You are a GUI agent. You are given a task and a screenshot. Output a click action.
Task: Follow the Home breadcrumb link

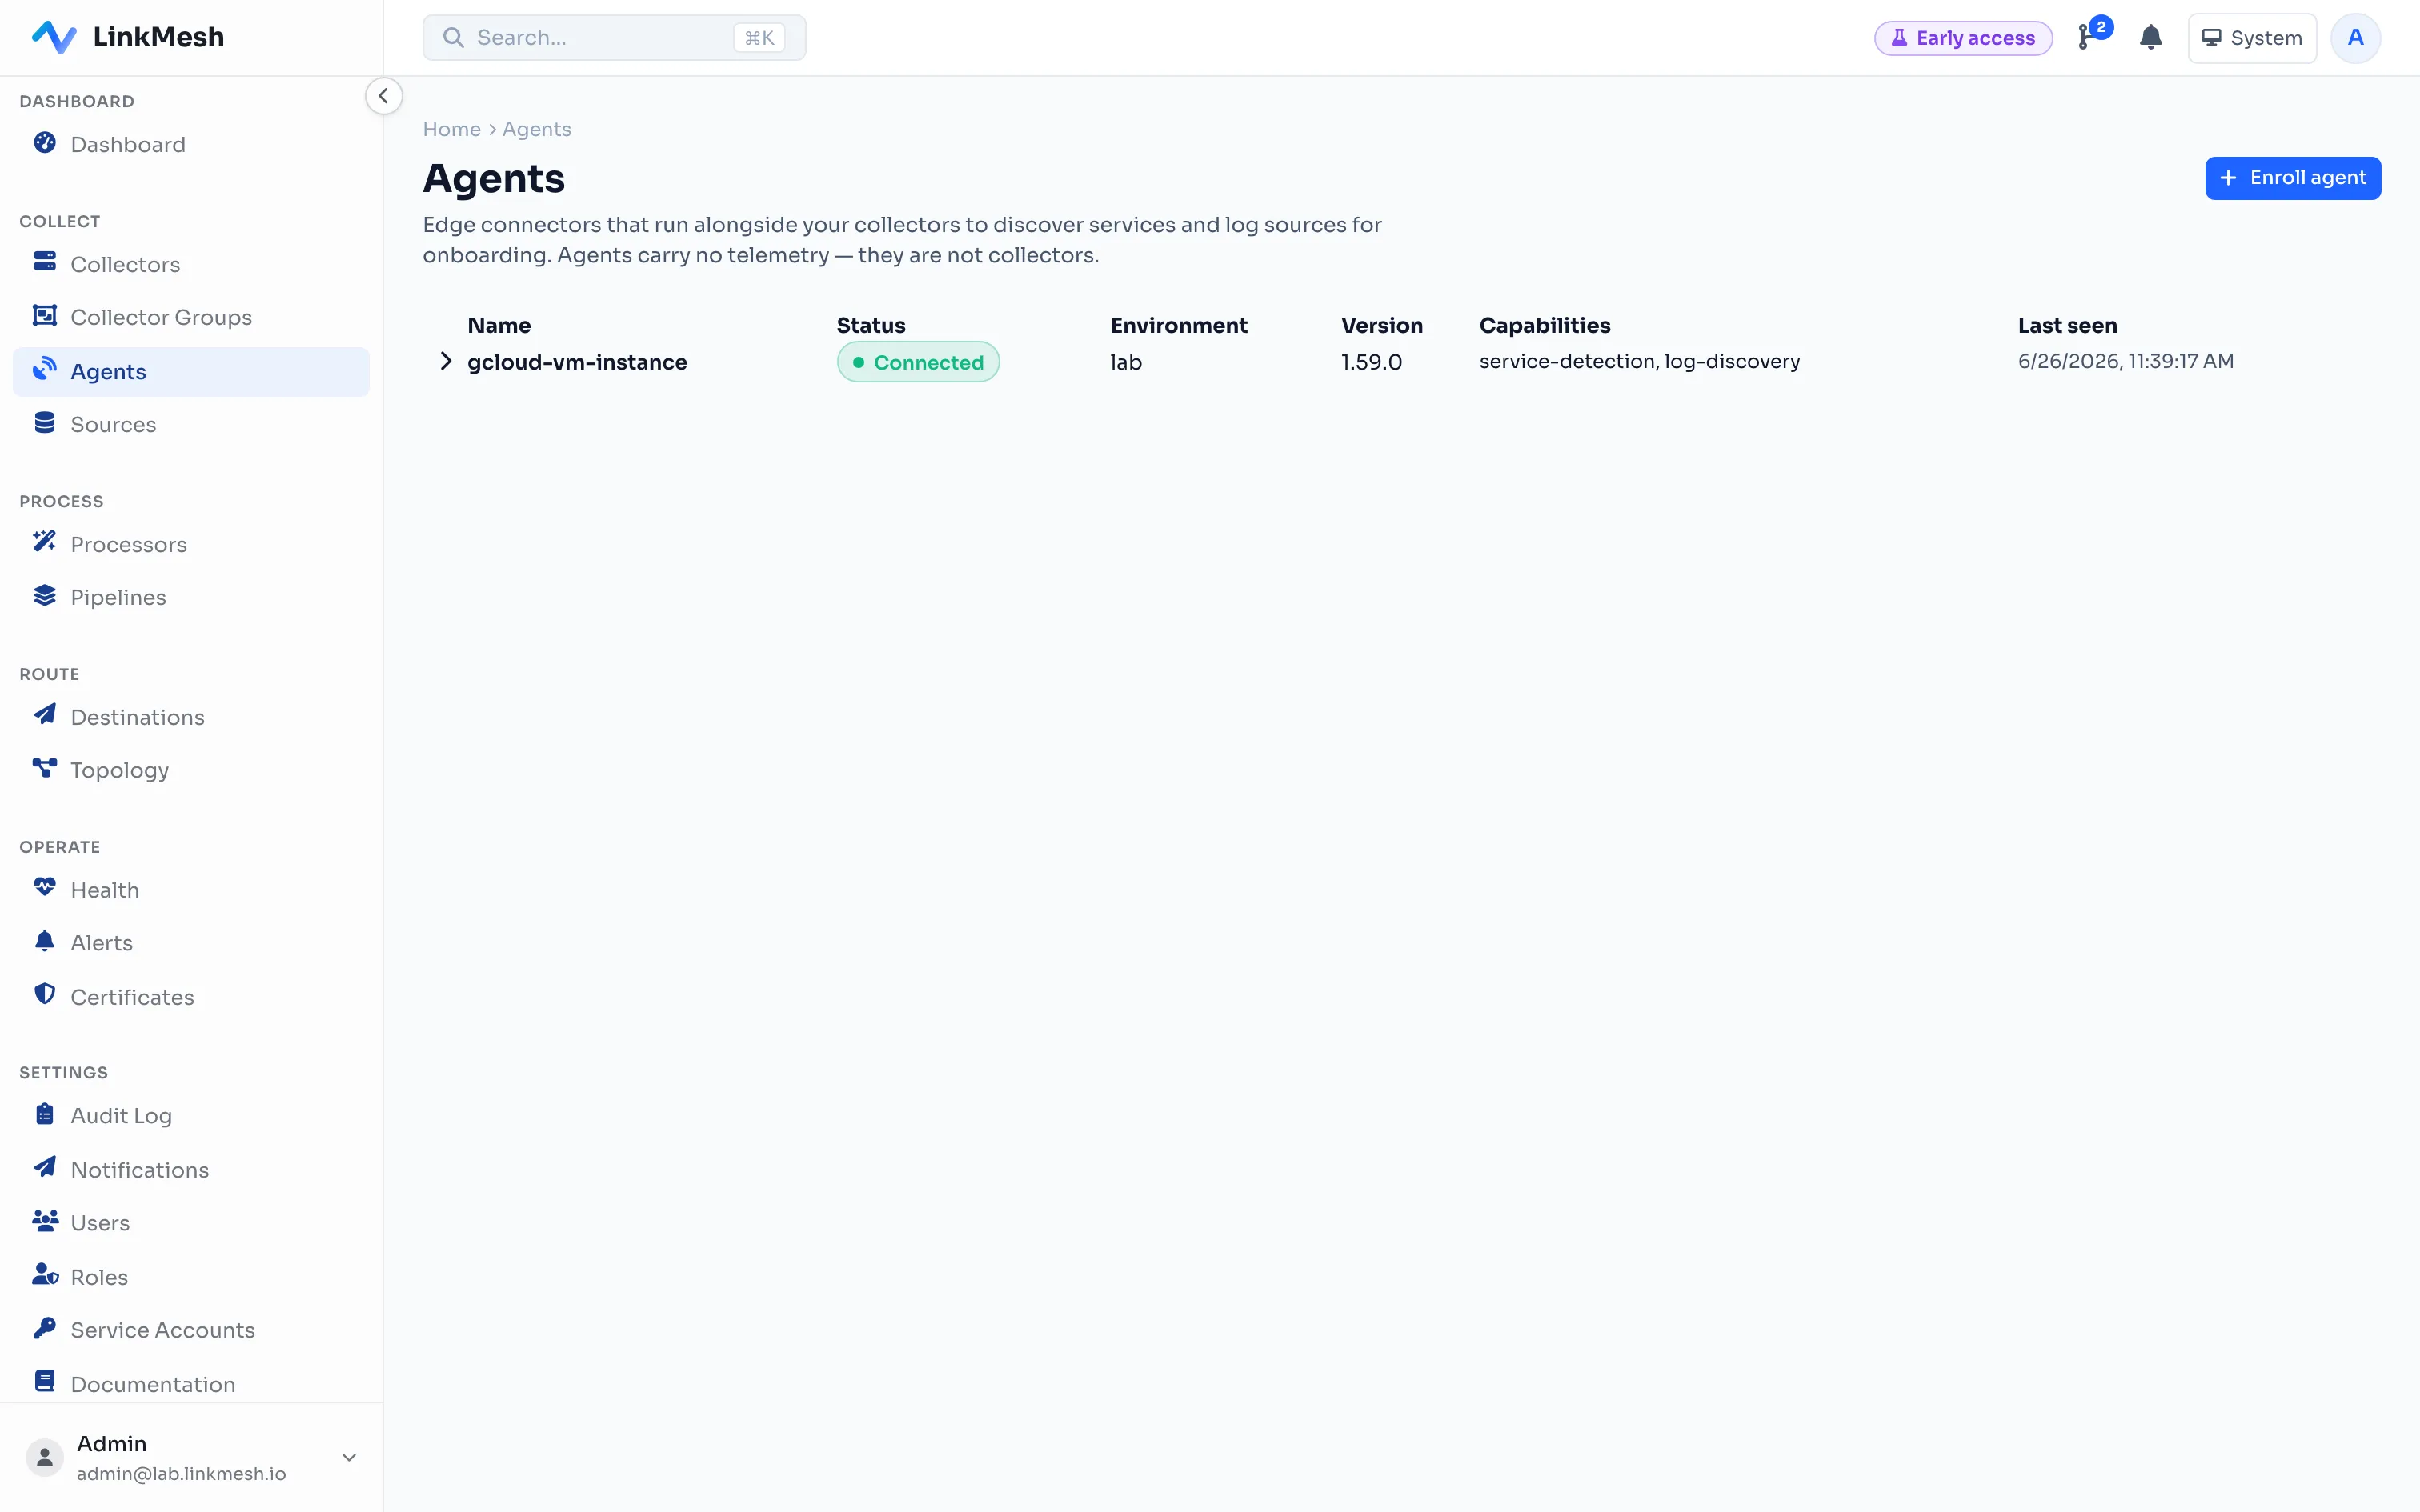pos(452,129)
